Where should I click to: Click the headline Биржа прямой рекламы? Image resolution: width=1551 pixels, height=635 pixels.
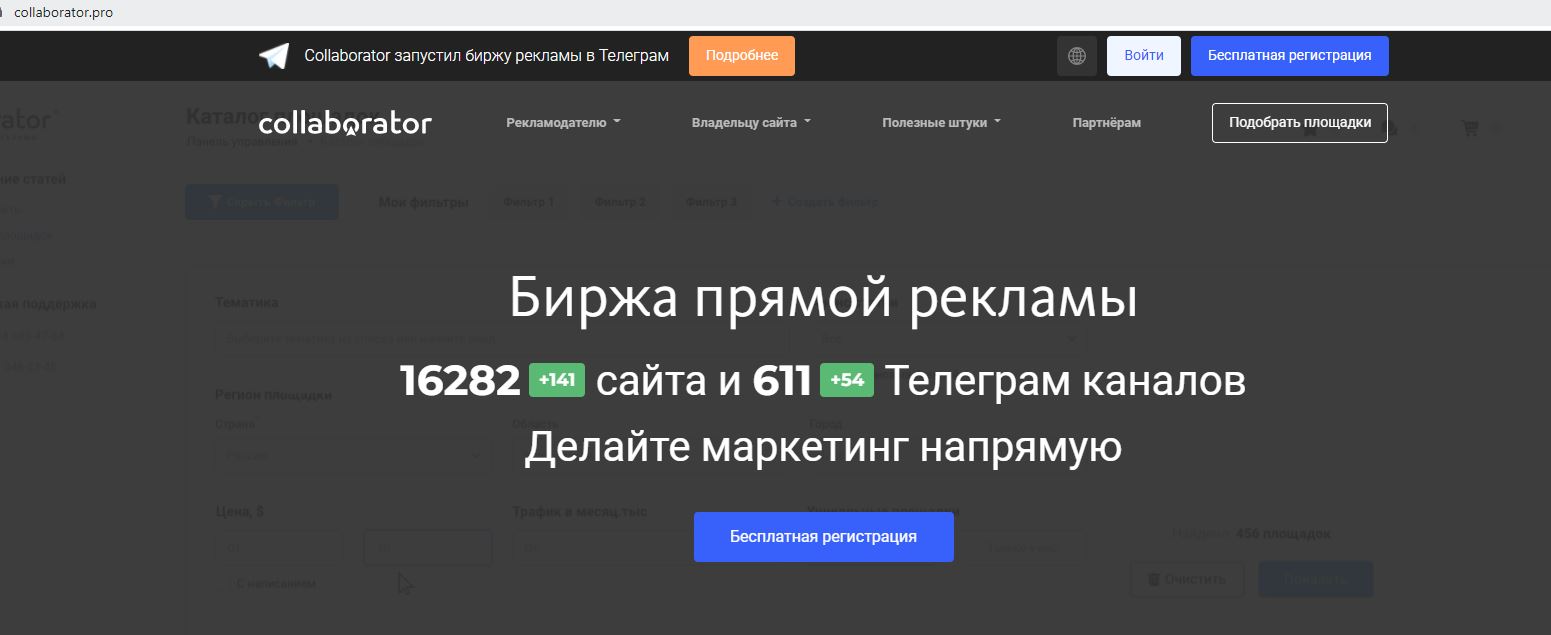[823, 298]
